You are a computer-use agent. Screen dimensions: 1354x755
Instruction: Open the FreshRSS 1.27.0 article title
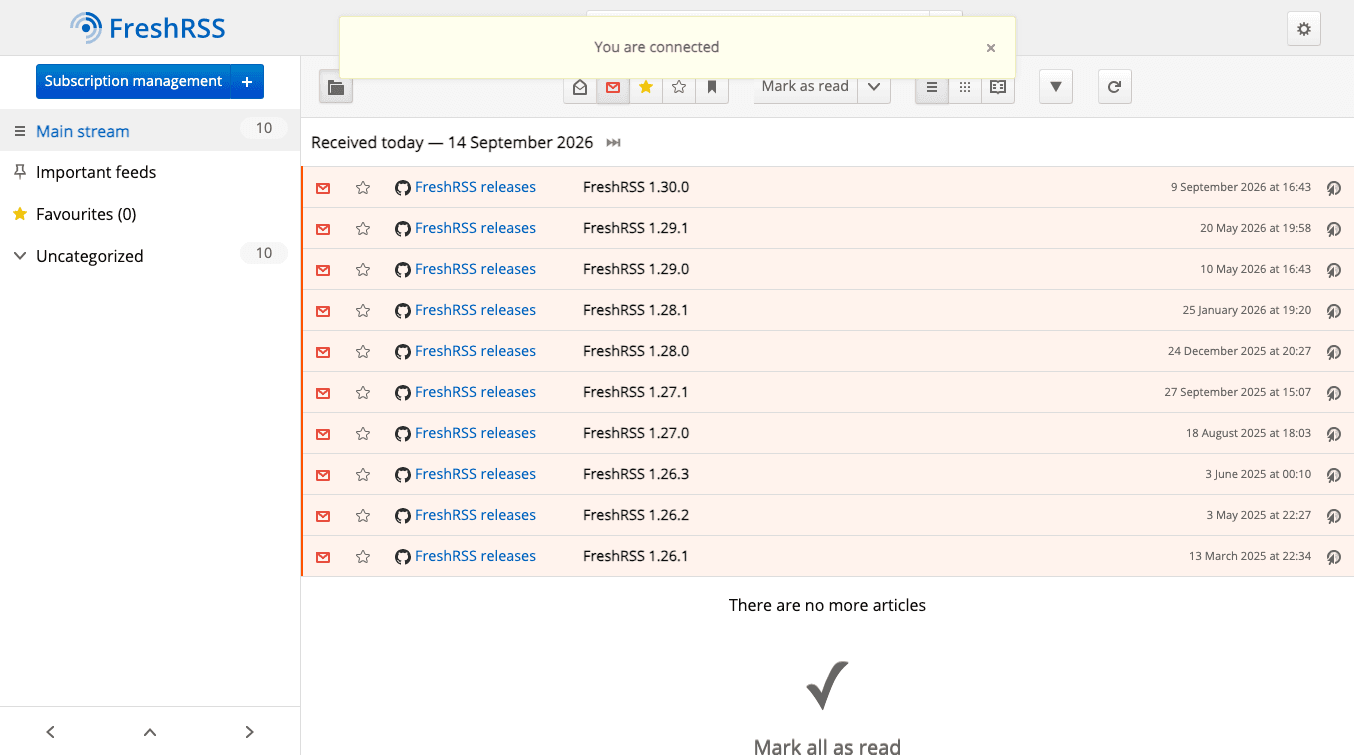pos(636,433)
